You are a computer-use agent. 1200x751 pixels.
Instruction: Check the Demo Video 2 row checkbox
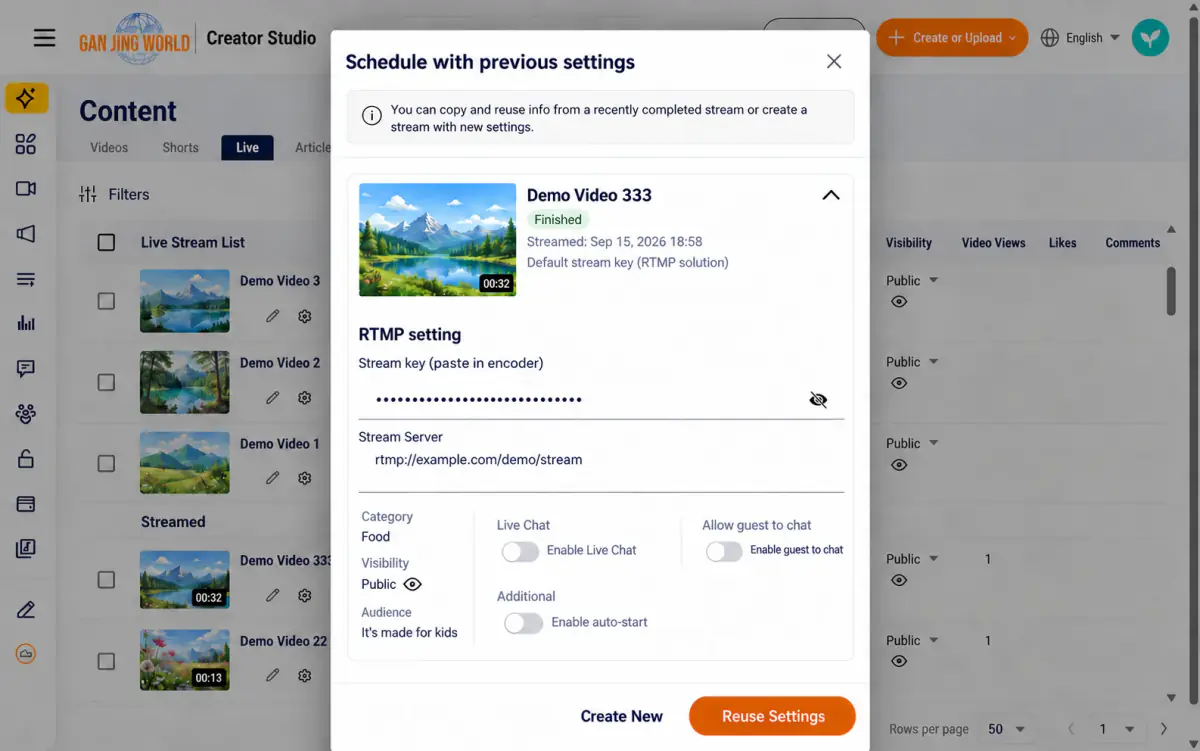coord(106,382)
